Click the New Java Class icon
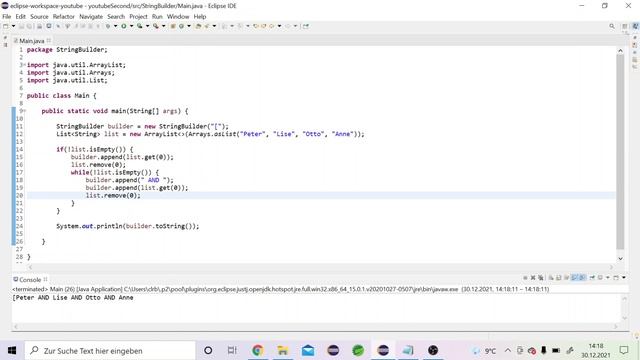Screen dimensions: 640x360 [x=181, y=26]
